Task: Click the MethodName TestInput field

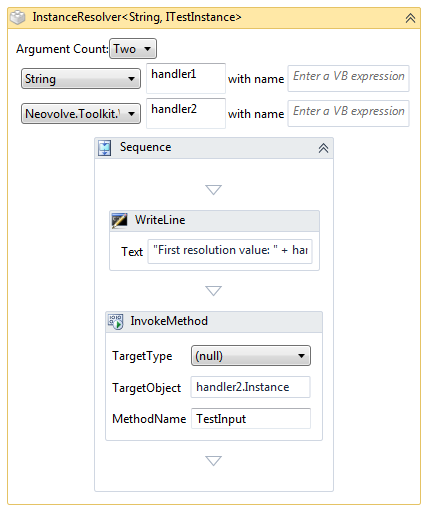Action: click(251, 418)
